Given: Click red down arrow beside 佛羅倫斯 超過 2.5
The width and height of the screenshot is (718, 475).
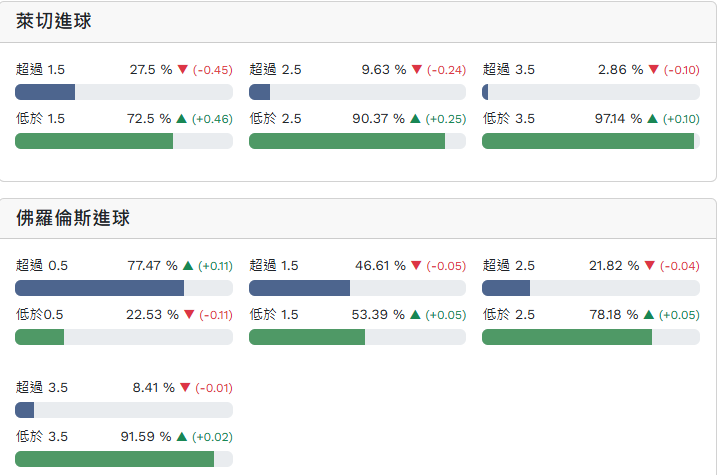Looking at the screenshot, I should click(650, 266).
